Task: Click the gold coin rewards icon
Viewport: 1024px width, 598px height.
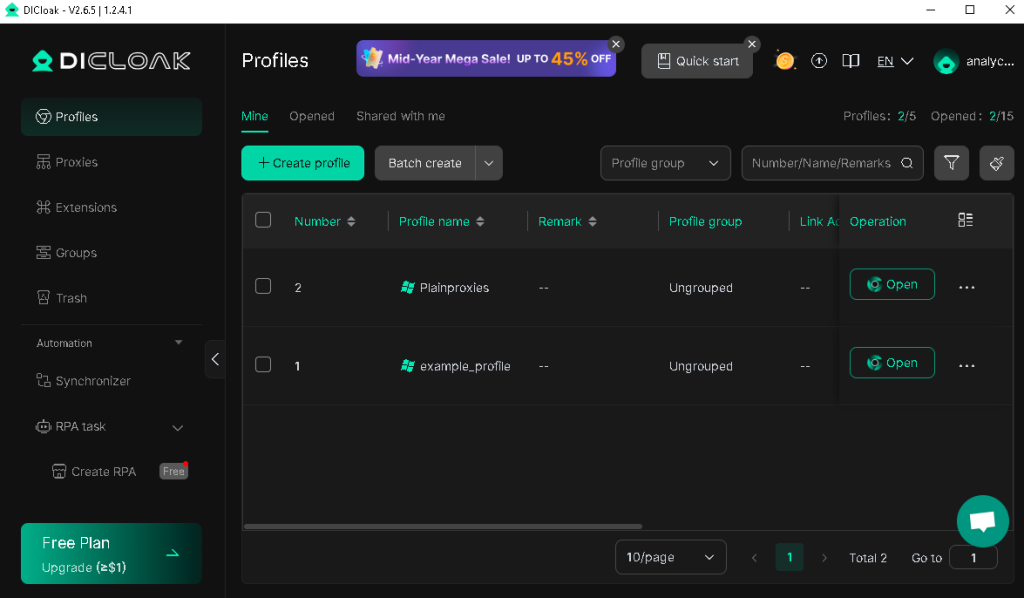Action: (x=784, y=61)
